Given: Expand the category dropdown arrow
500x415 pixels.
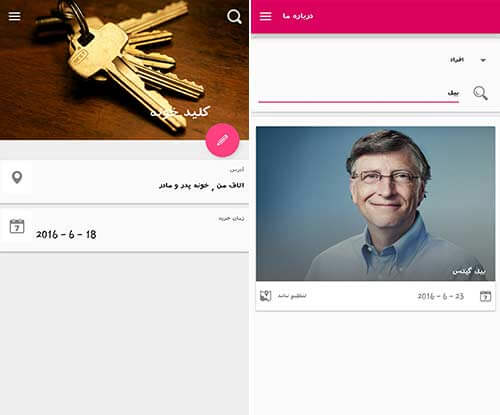Looking at the screenshot, I should (x=483, y=60).
